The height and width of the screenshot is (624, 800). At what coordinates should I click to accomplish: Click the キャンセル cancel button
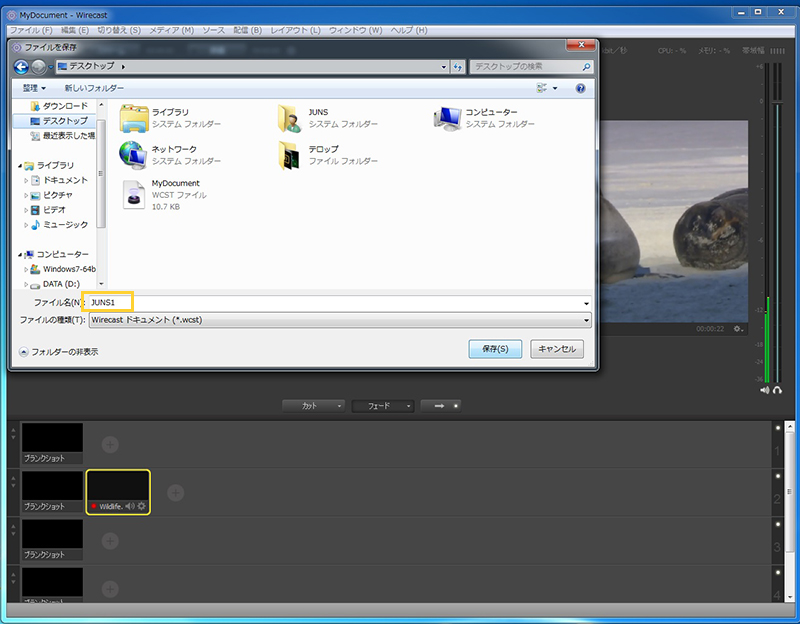pos(557,349)
